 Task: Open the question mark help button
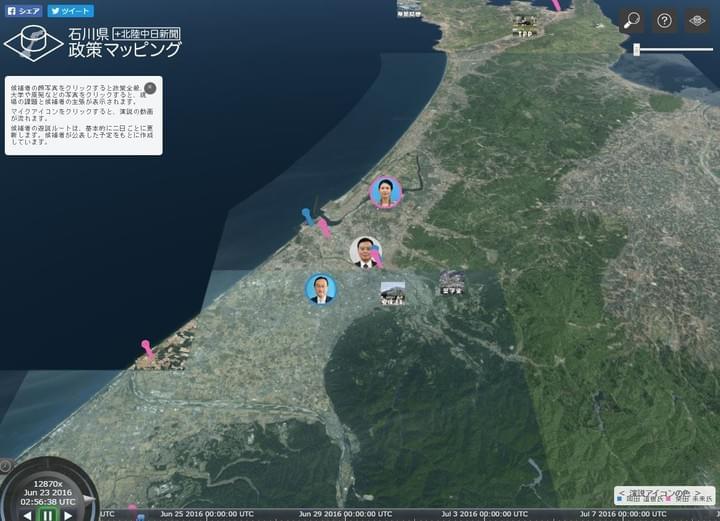click(664, 21)
